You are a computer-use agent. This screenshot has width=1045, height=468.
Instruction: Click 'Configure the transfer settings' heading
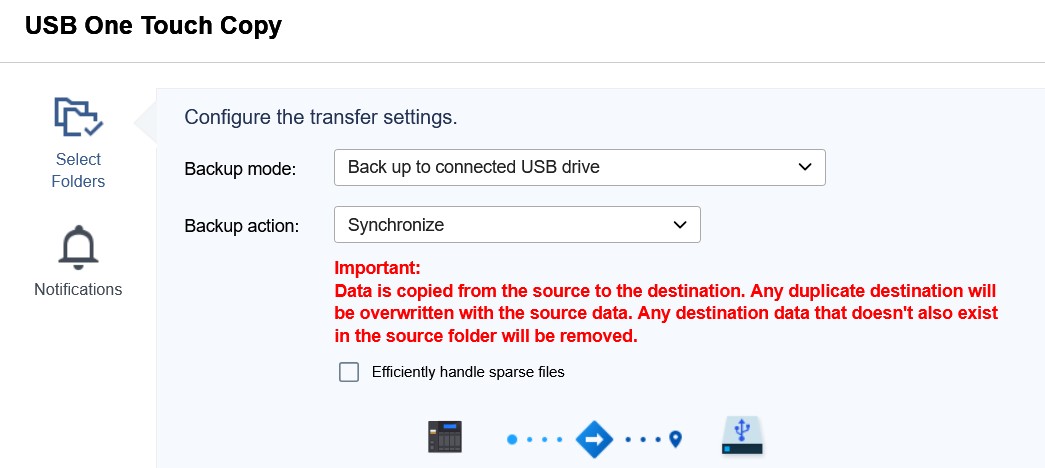[320, 117]
